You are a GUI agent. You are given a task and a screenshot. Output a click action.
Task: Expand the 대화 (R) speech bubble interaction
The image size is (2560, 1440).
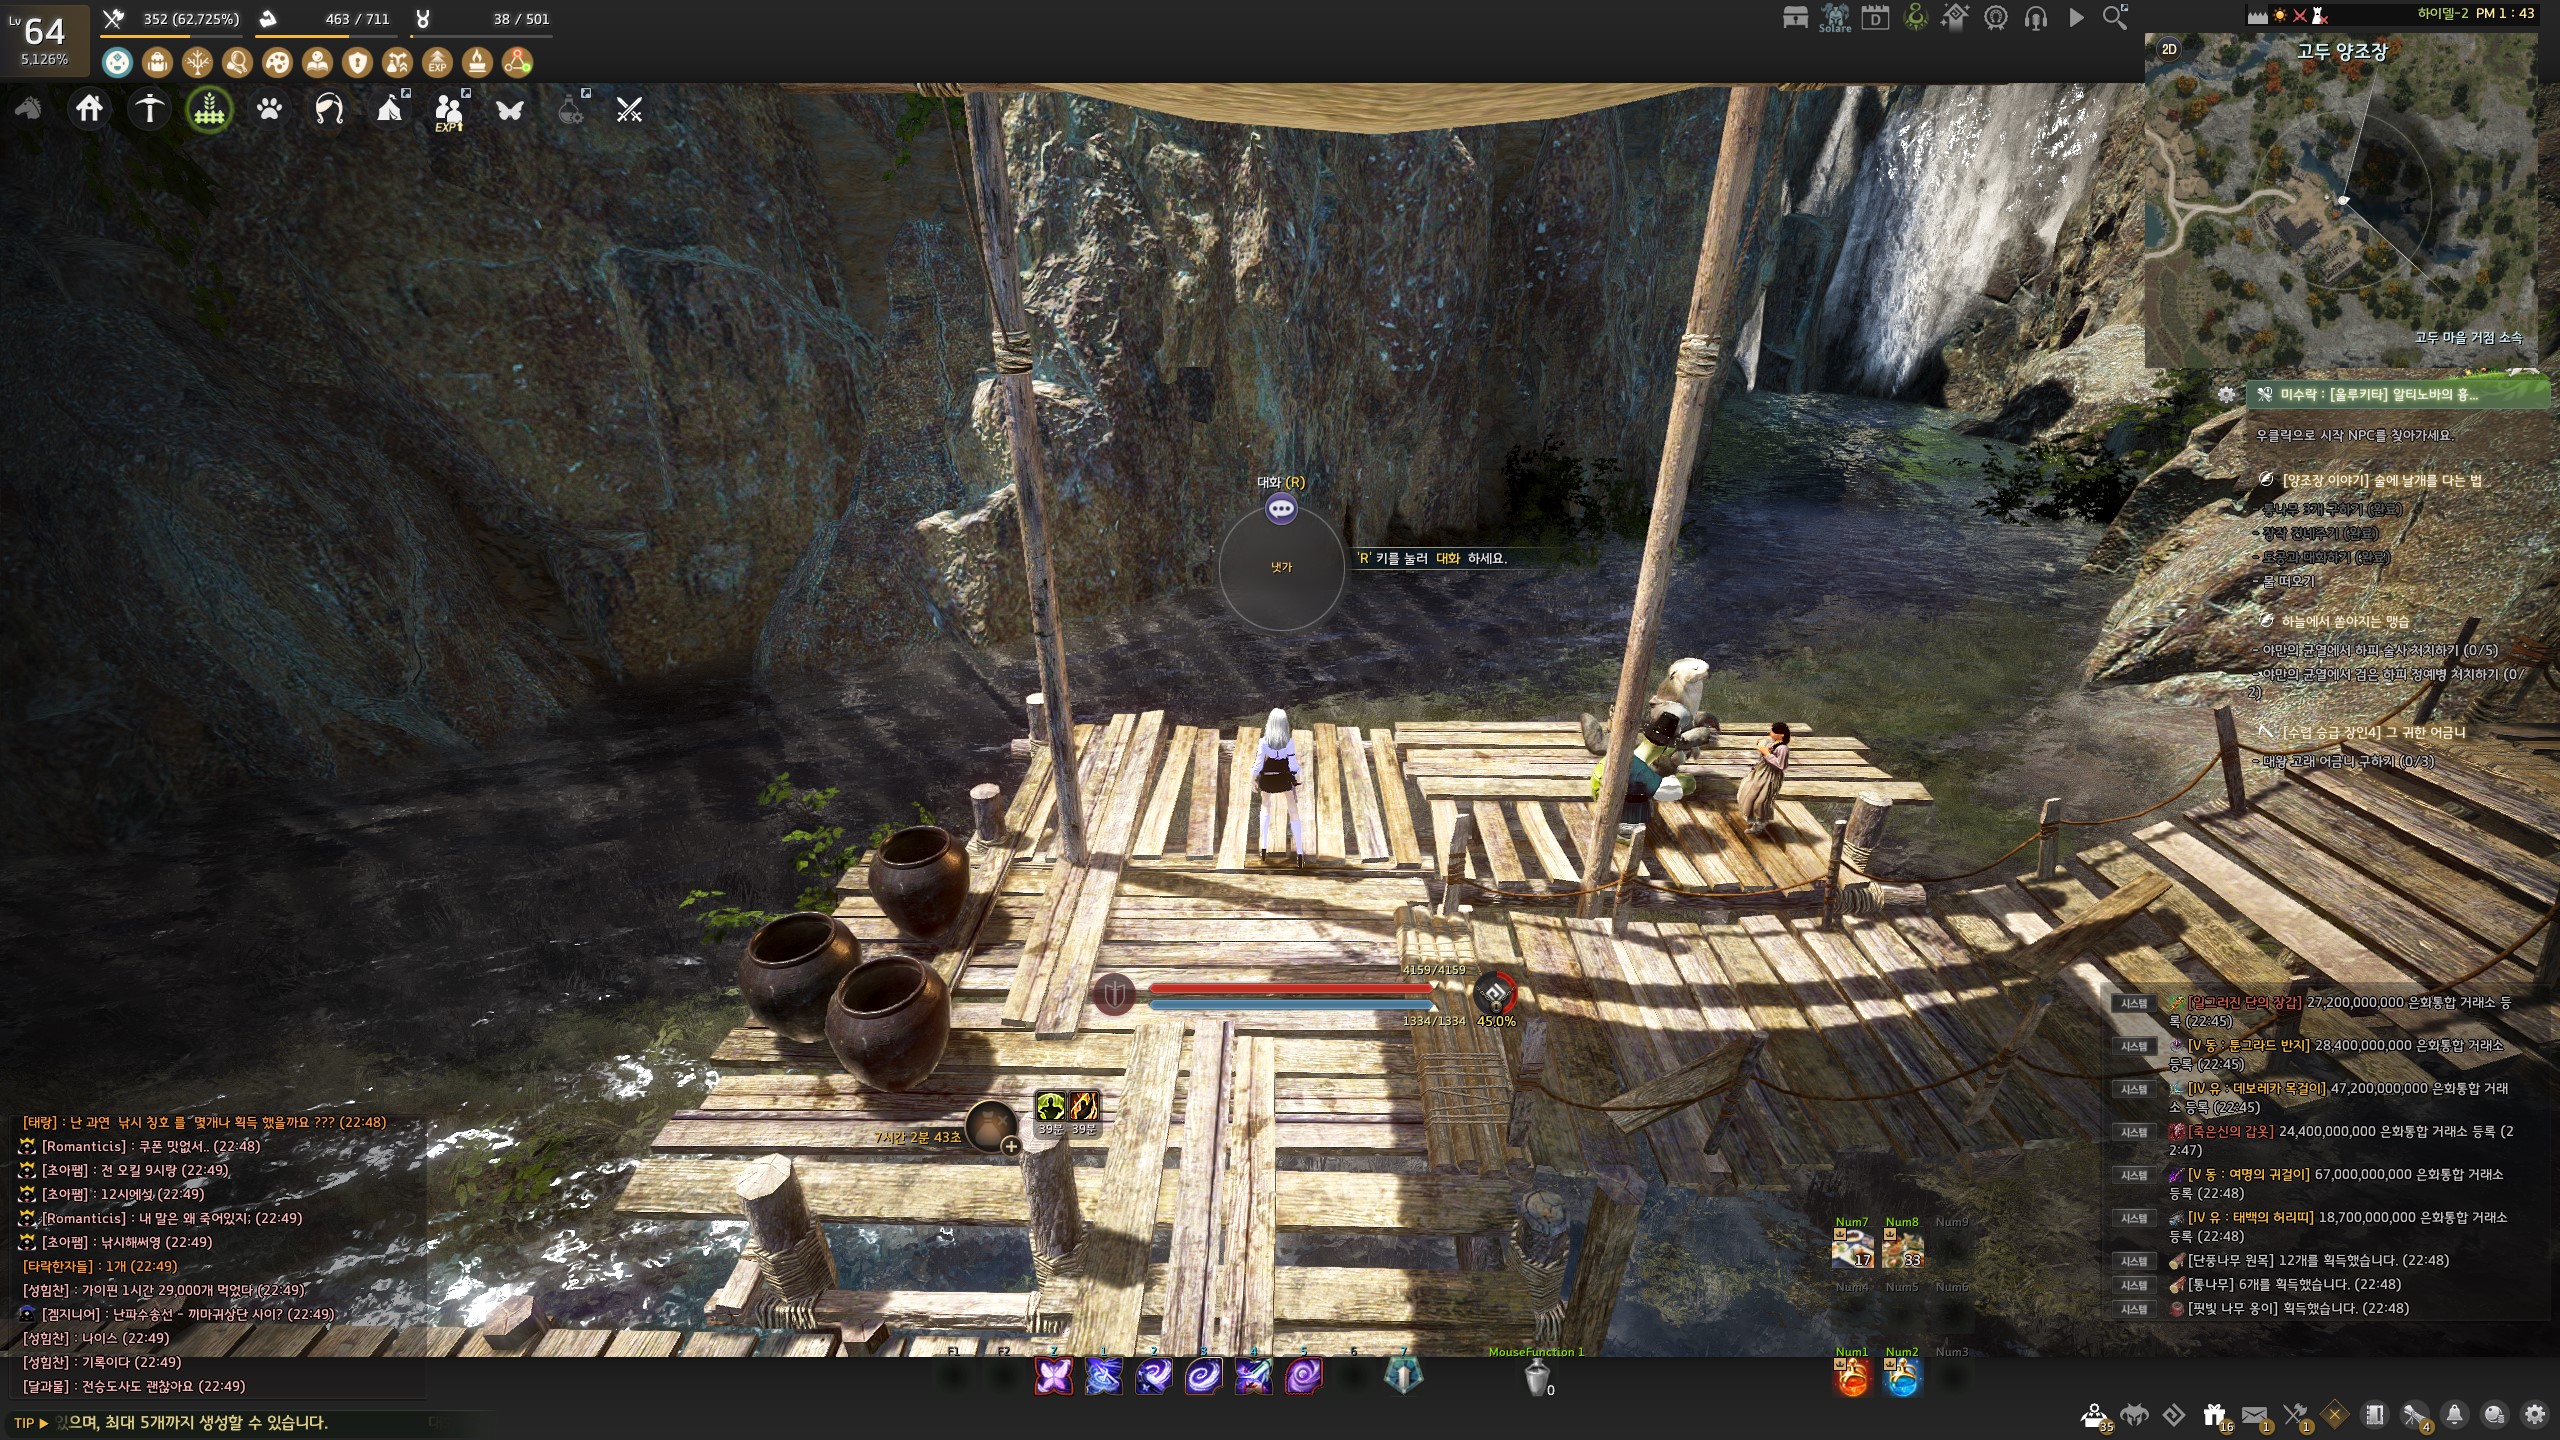pyautogui.click(x=1281, y=509)
